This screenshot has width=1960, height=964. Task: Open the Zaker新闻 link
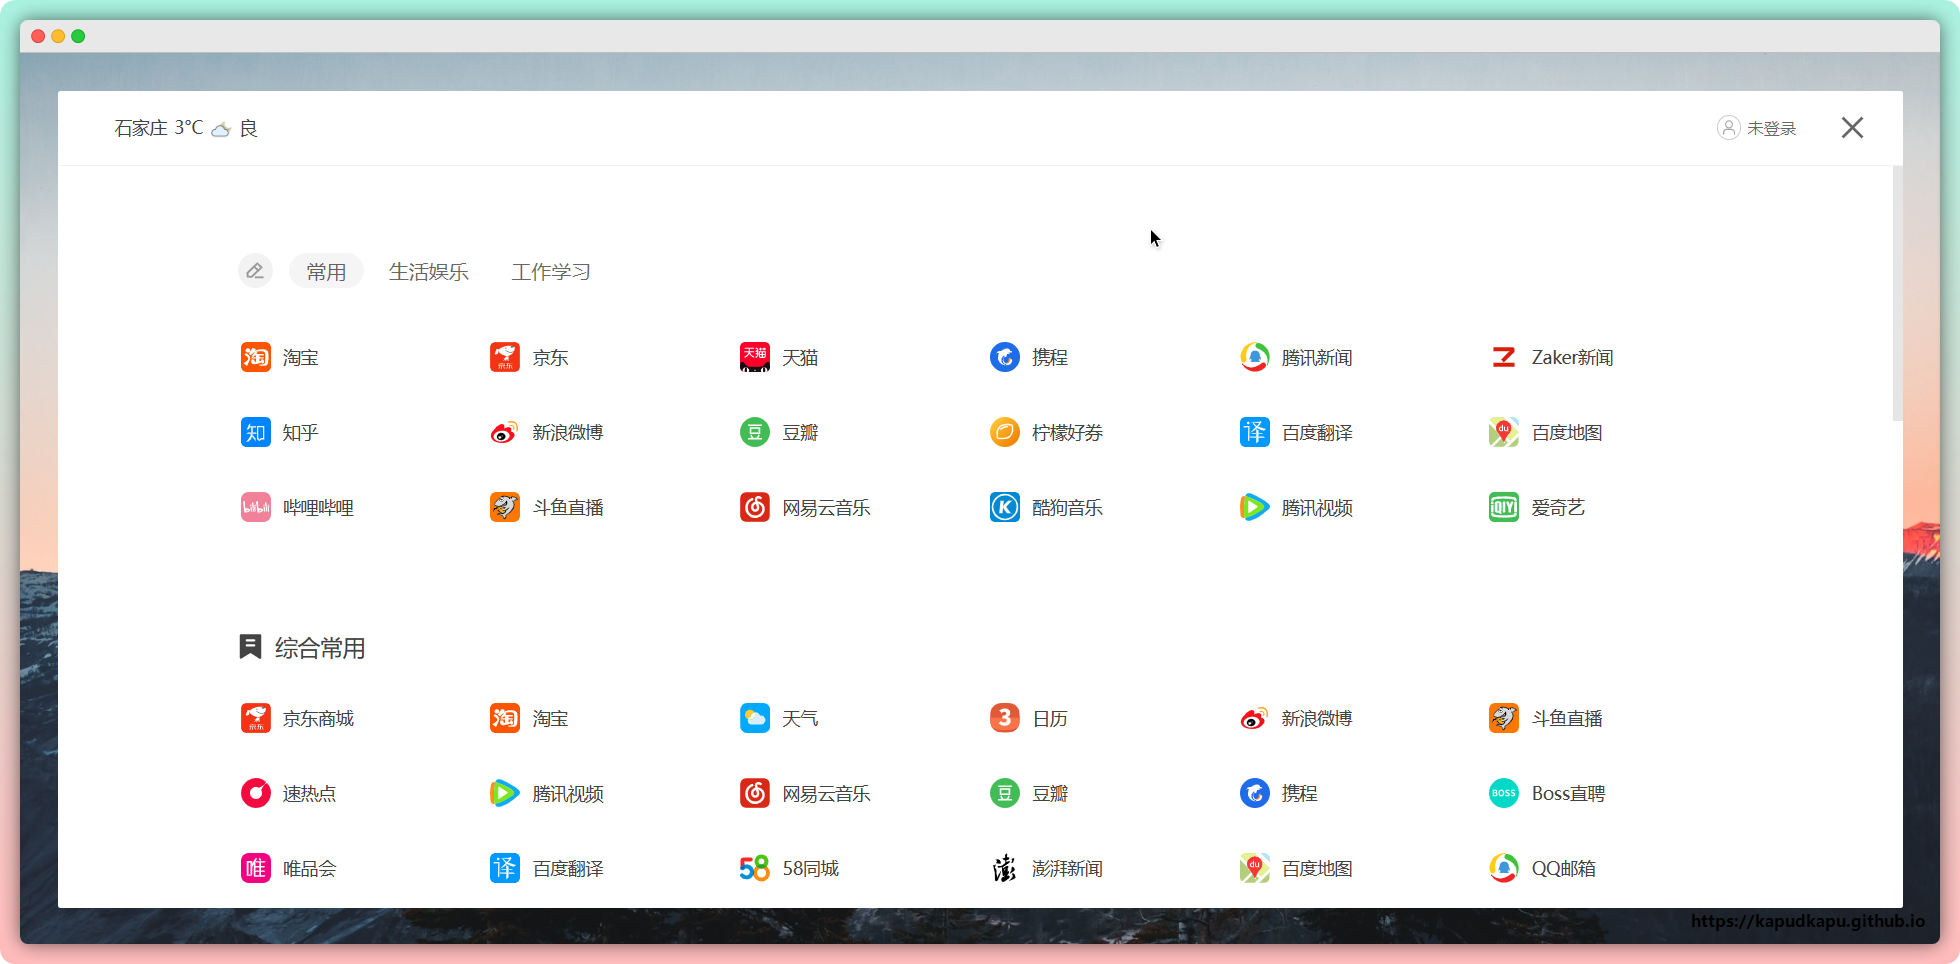[1571, 358]
